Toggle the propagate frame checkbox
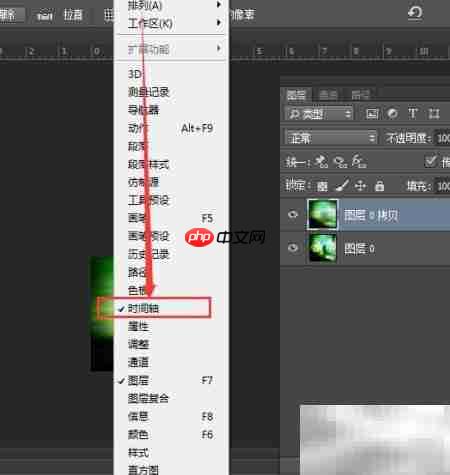This screenshot has width=450, height=475. (x=430, y=161)
